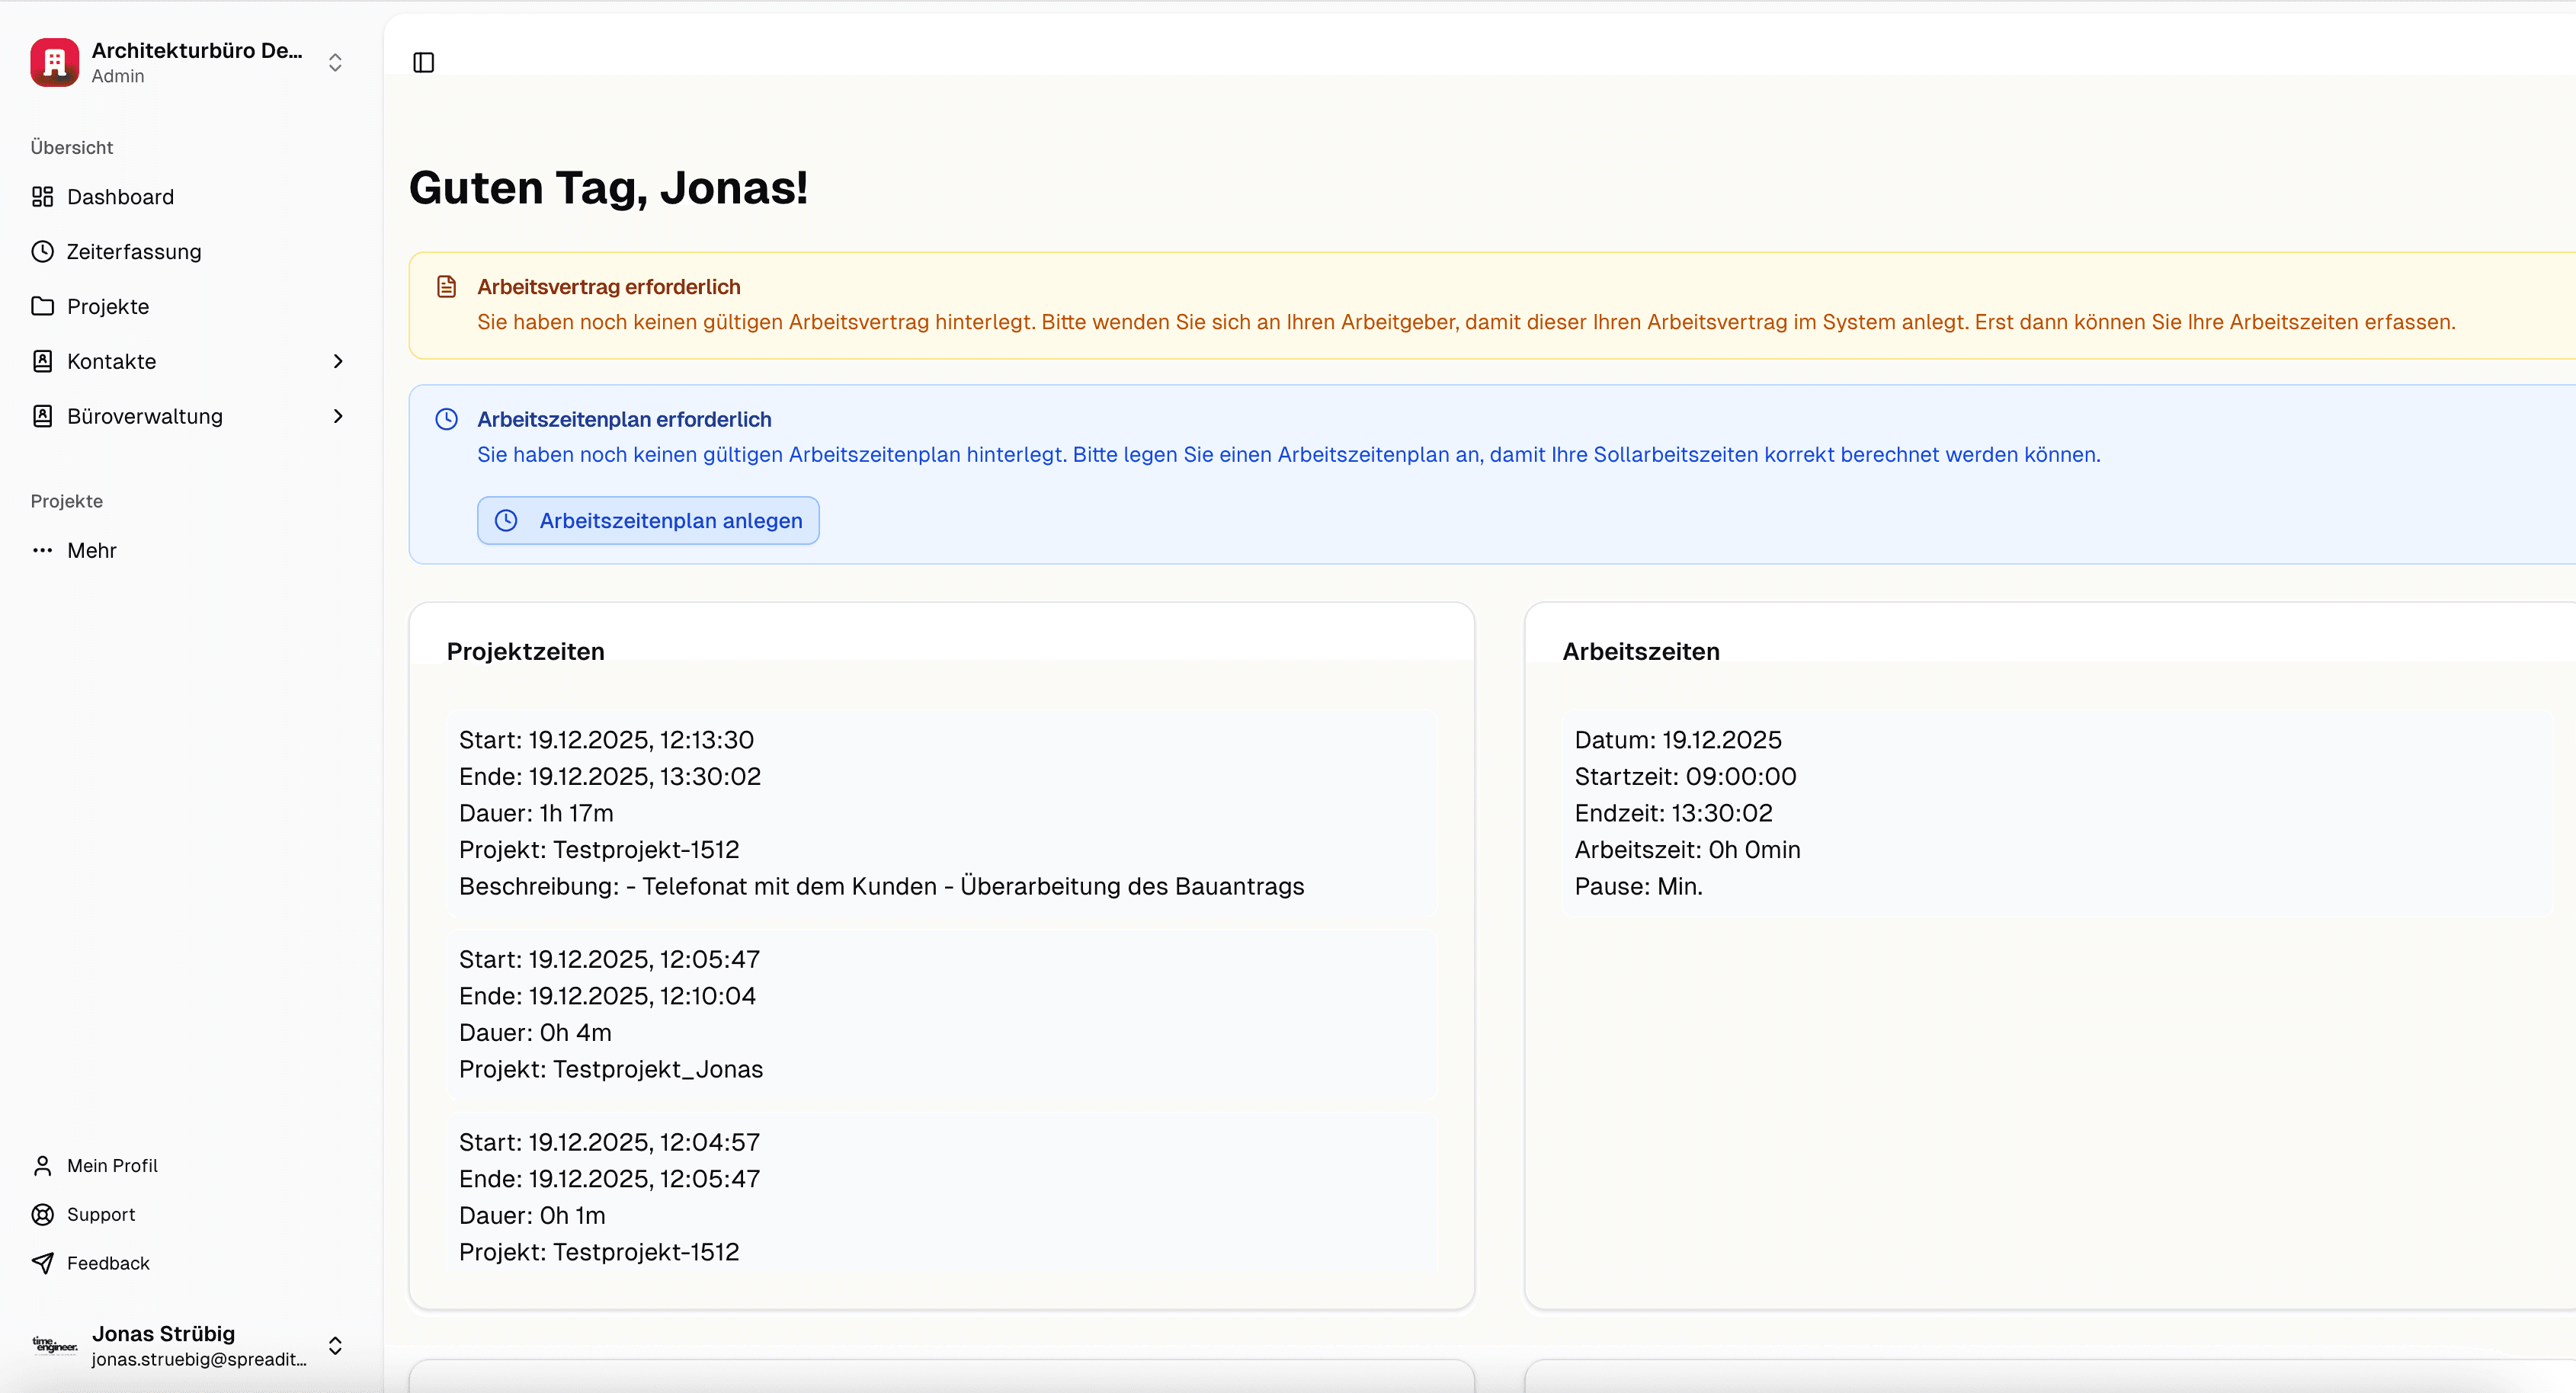Image resolution: width=2576 pixels, height=1393 pixels.
Task: Click Arbeitszeitenplan anlegen button
Action: [648, 521]
